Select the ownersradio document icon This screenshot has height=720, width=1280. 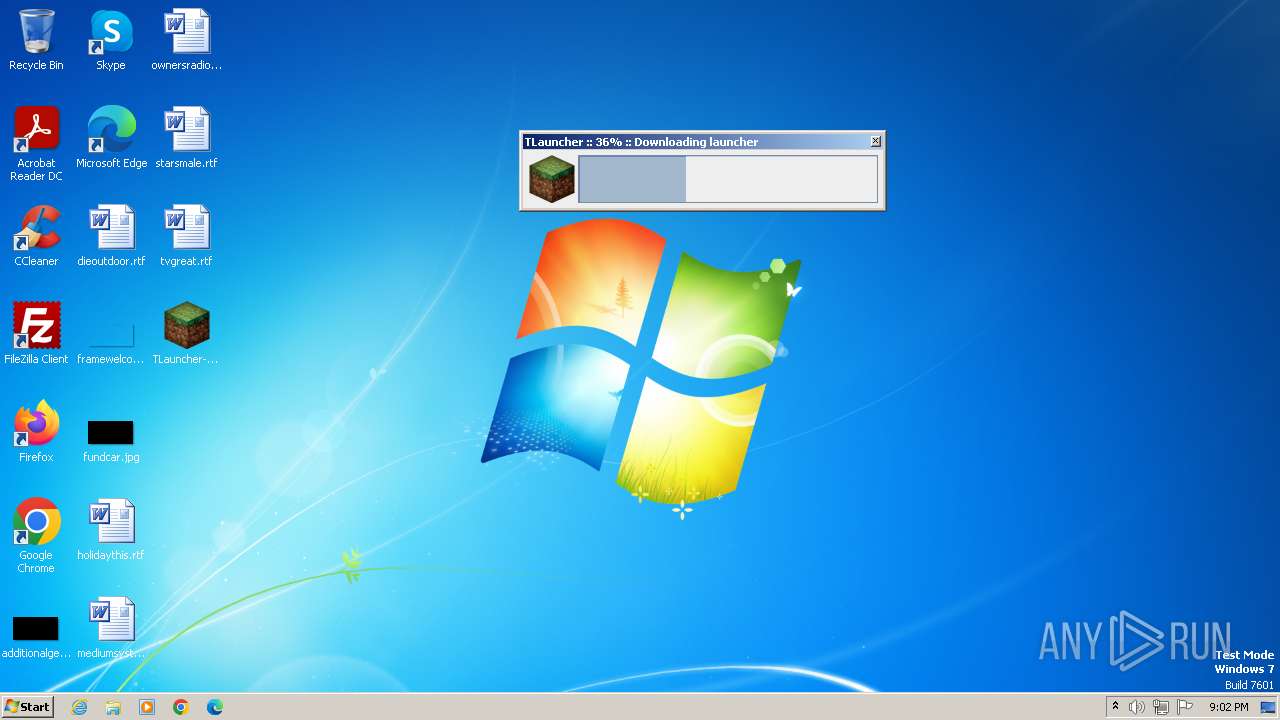(186, 40)
